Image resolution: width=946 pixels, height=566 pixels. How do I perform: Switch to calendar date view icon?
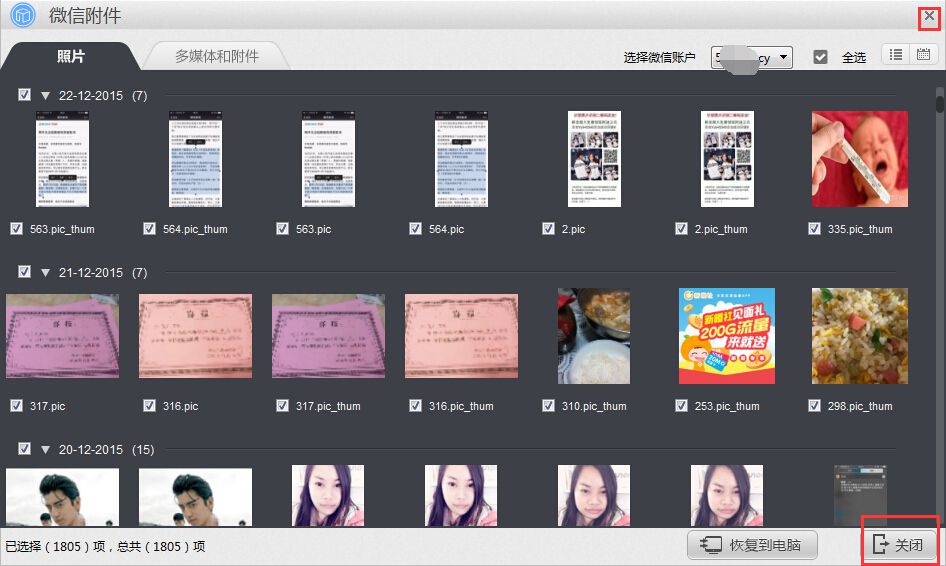[923, 55]
